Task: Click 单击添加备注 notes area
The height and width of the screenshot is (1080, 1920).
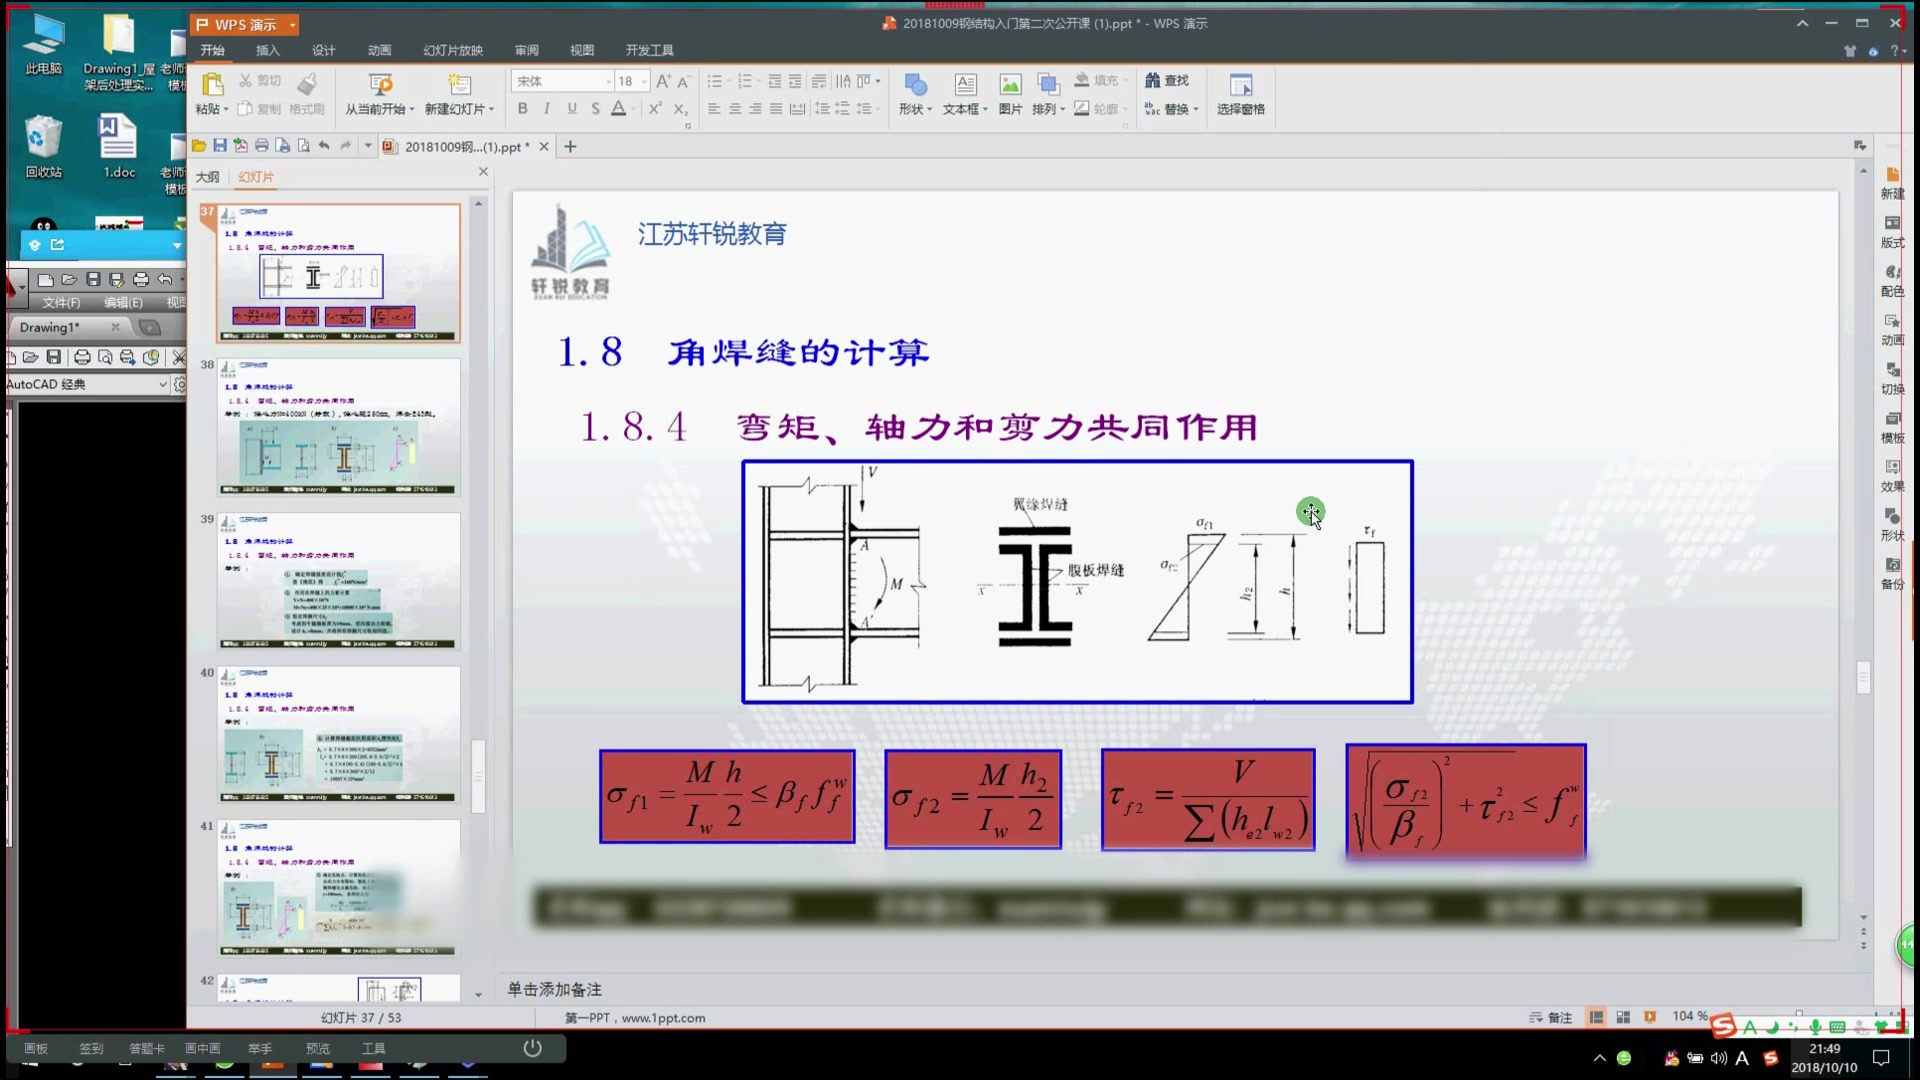Action: 554,989
